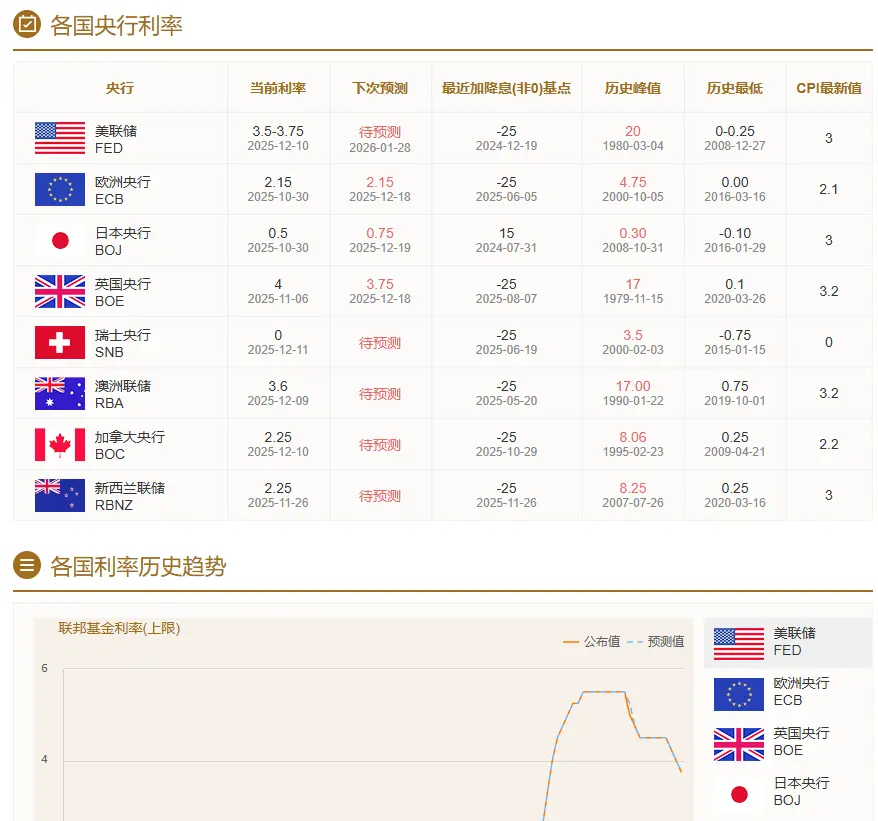Click RBNZ historical peak 8.25
The width and height of the screenshot is (878, 821).
tap(633, 488)
